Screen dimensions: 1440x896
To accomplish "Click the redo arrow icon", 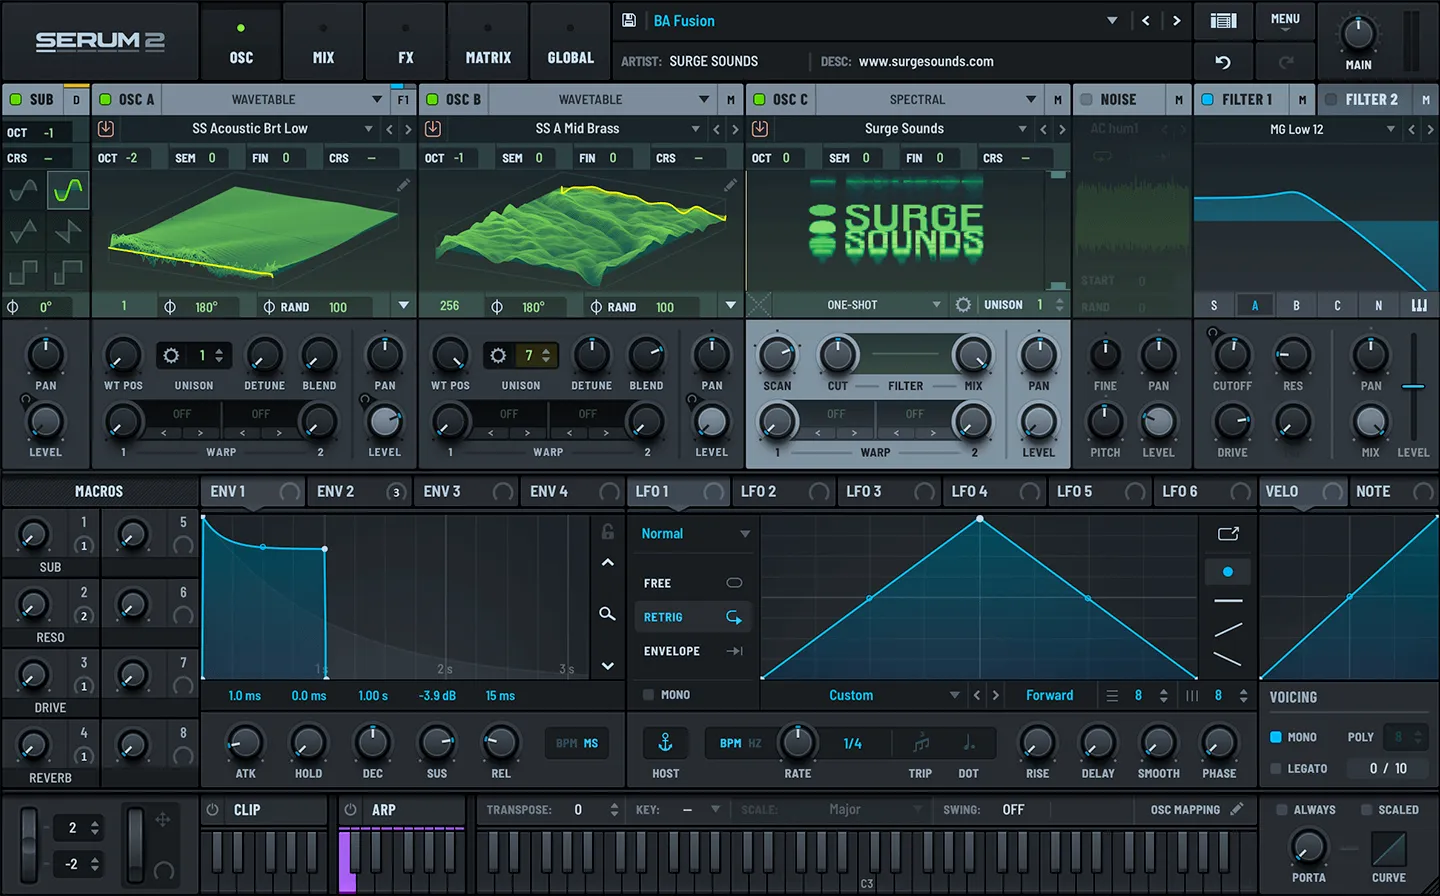I will pos(1286,62).
